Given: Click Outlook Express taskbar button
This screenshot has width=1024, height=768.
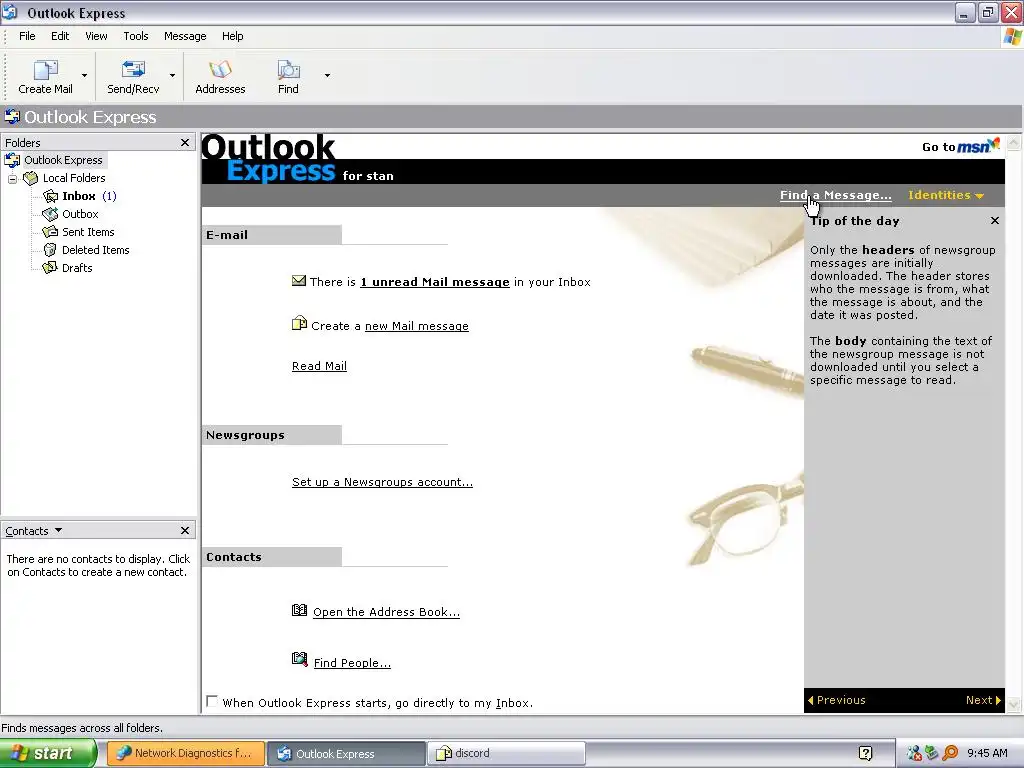Looking at the screenshot, I should point(346,753).
